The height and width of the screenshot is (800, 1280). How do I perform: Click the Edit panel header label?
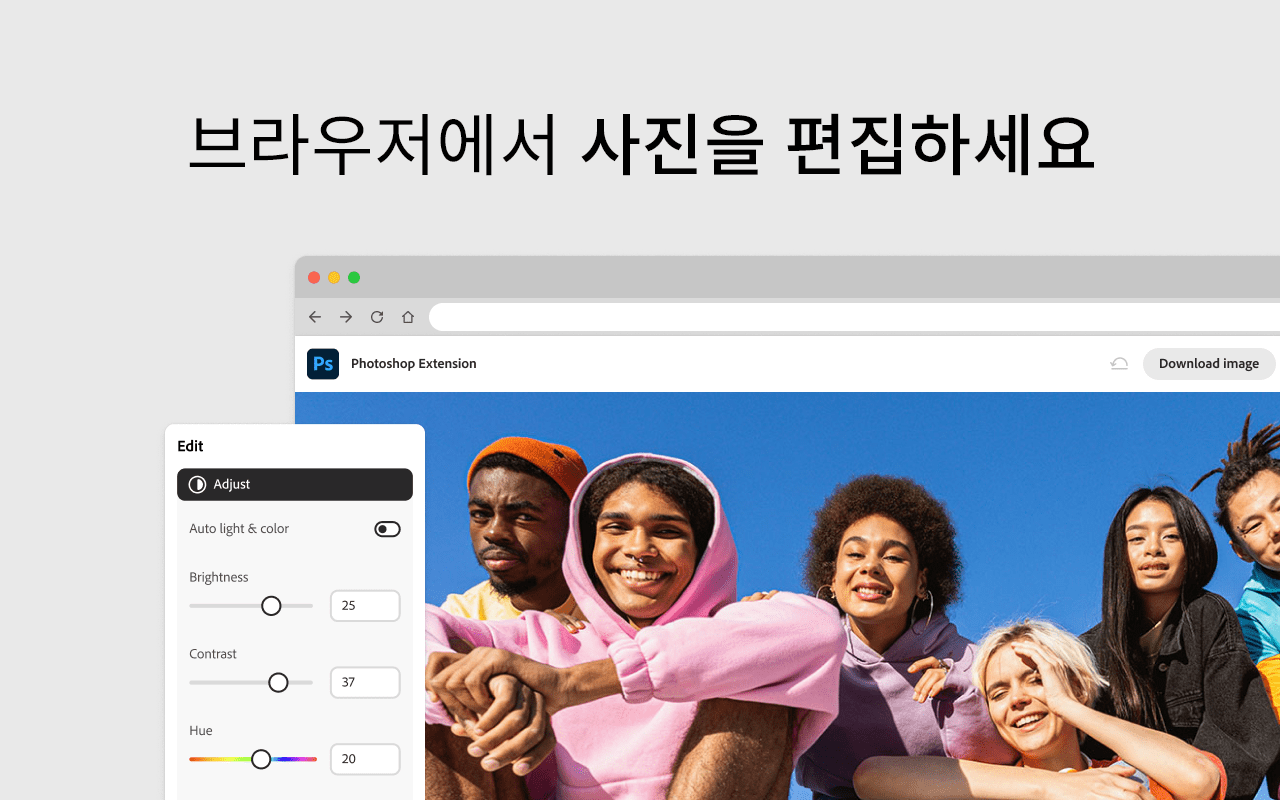pos(190,446)
